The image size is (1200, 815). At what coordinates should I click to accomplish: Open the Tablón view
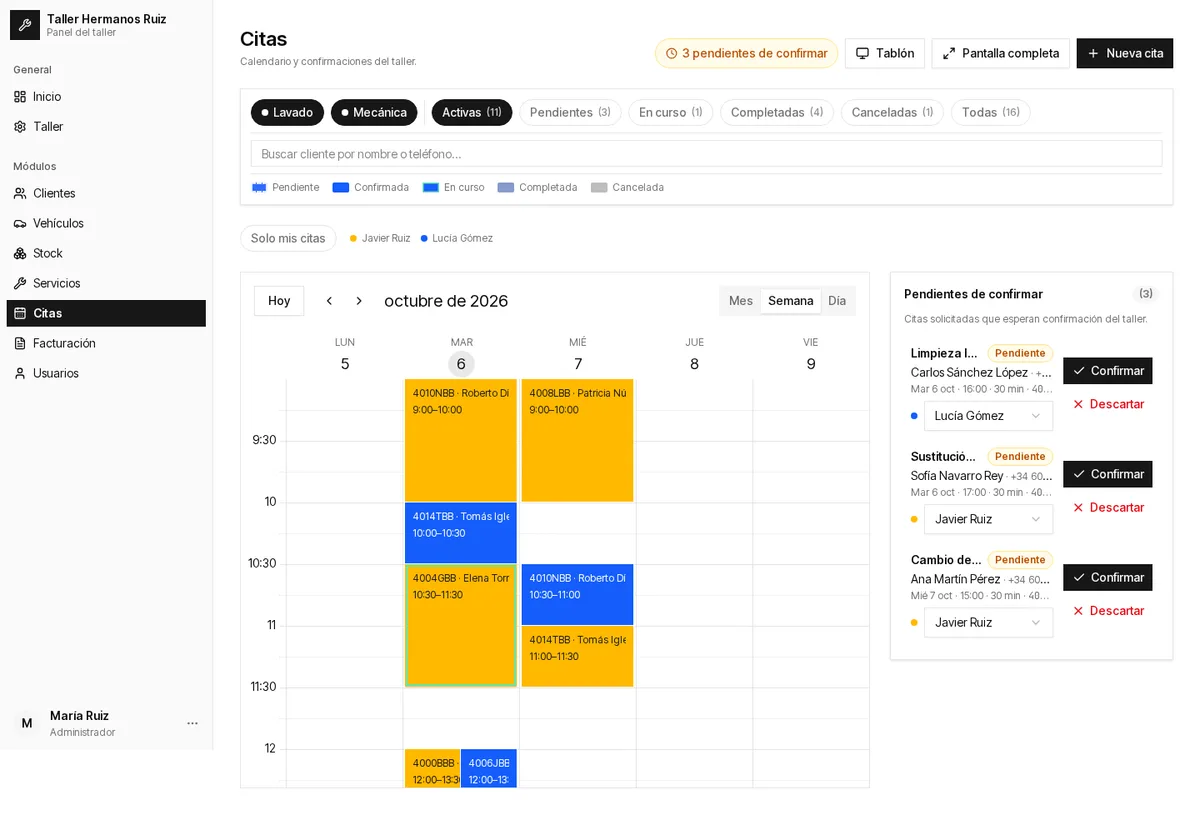[x=885, y=53]
